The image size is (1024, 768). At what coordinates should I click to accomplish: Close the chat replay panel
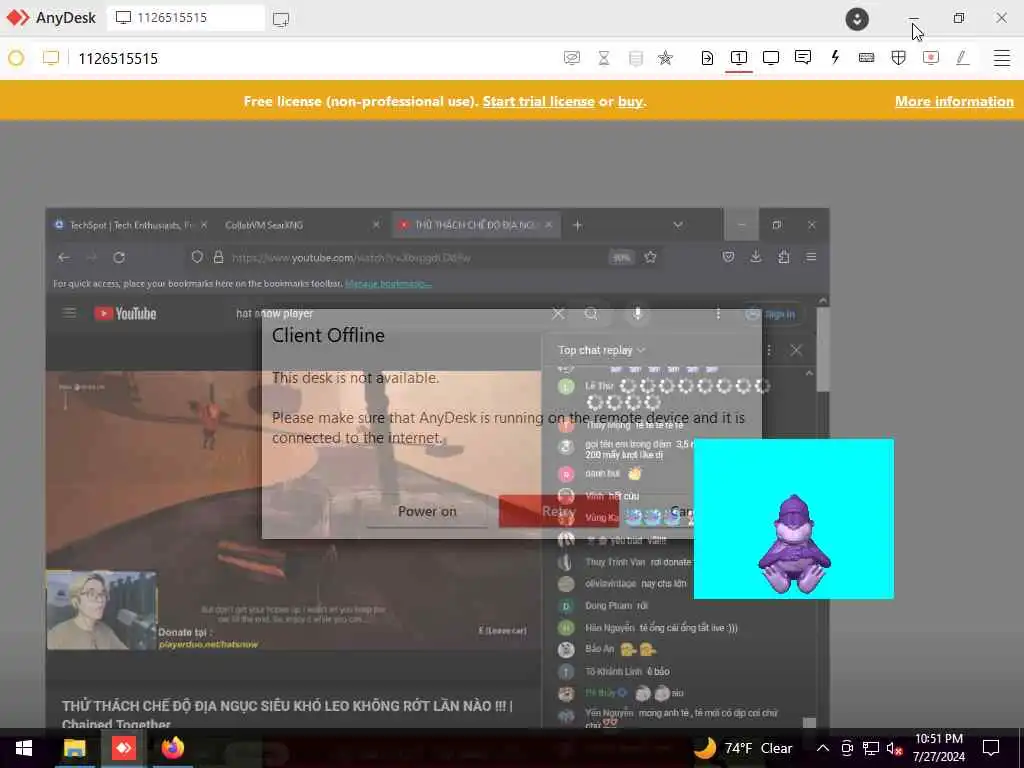point(796,350)
